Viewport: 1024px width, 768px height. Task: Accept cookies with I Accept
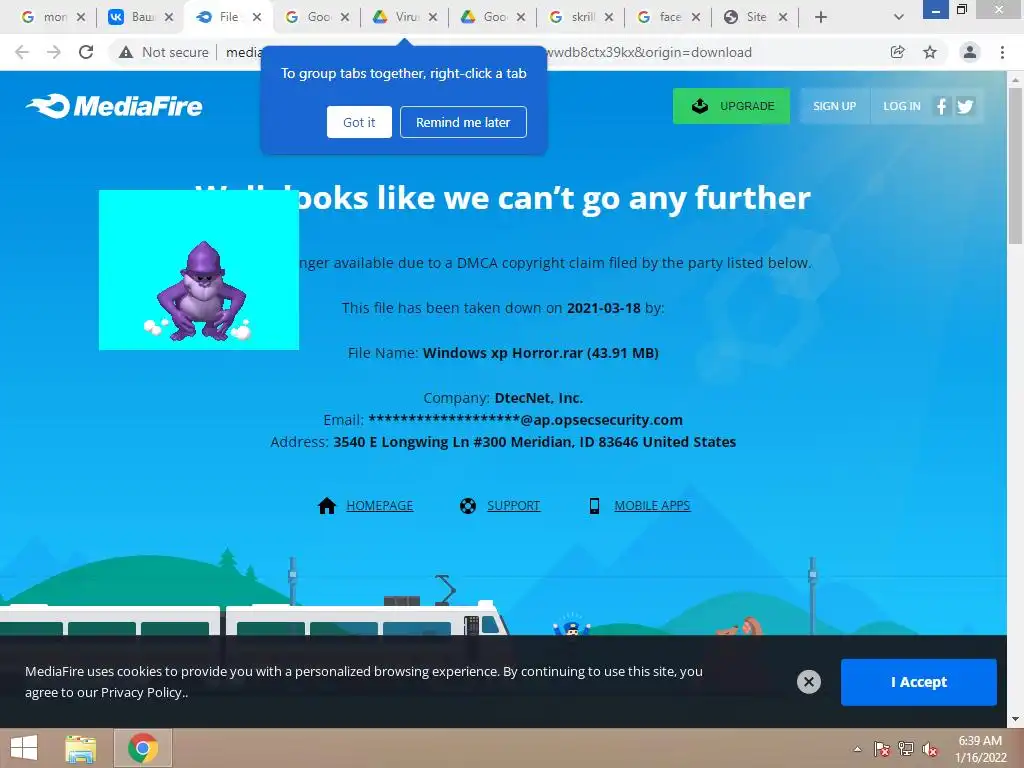(x=919, y=682)
